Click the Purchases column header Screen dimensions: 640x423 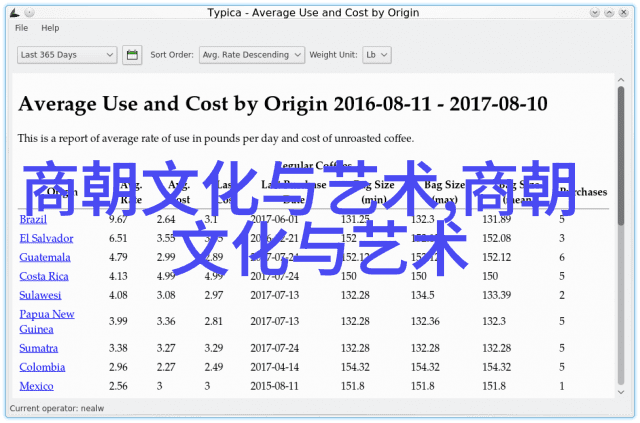(x=583, y=192)
